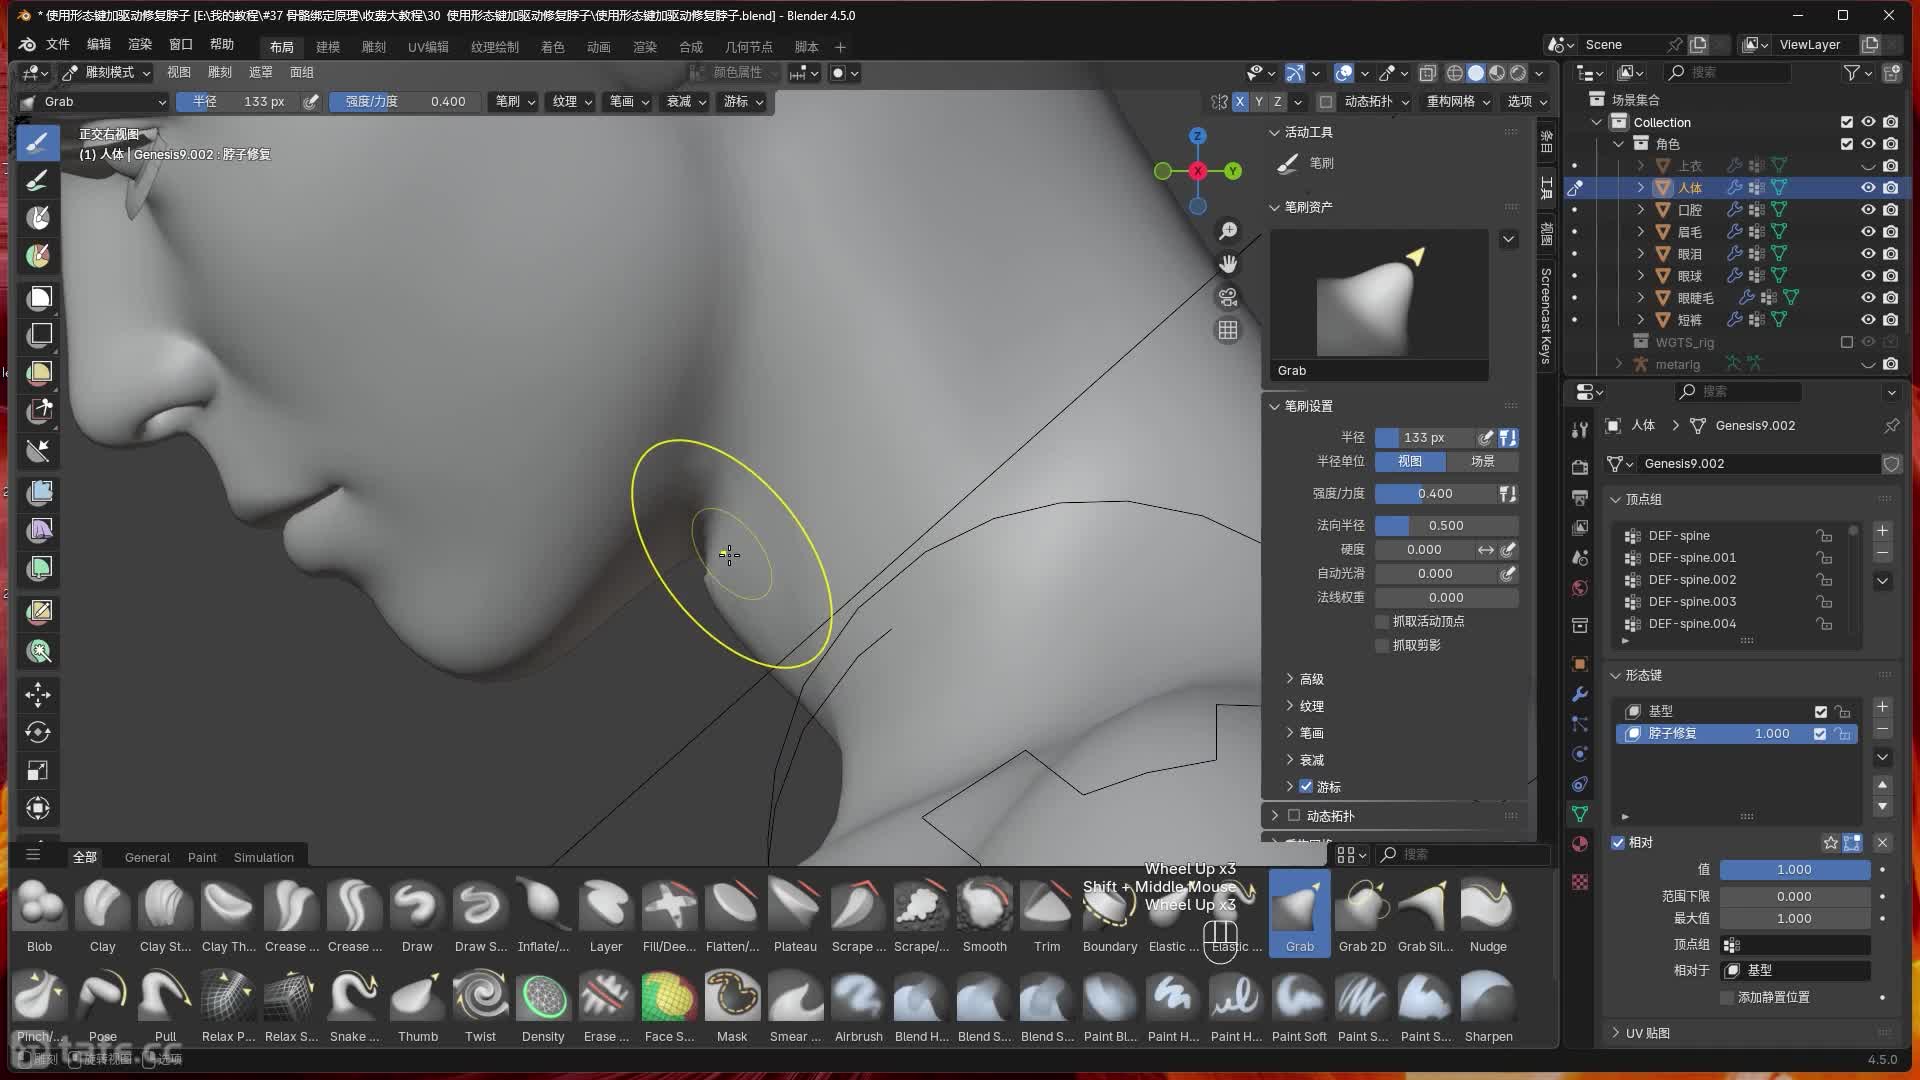The image size is (1920, 1080).
Task: Click the 选项 header button
Action: tap(1527, 102)
